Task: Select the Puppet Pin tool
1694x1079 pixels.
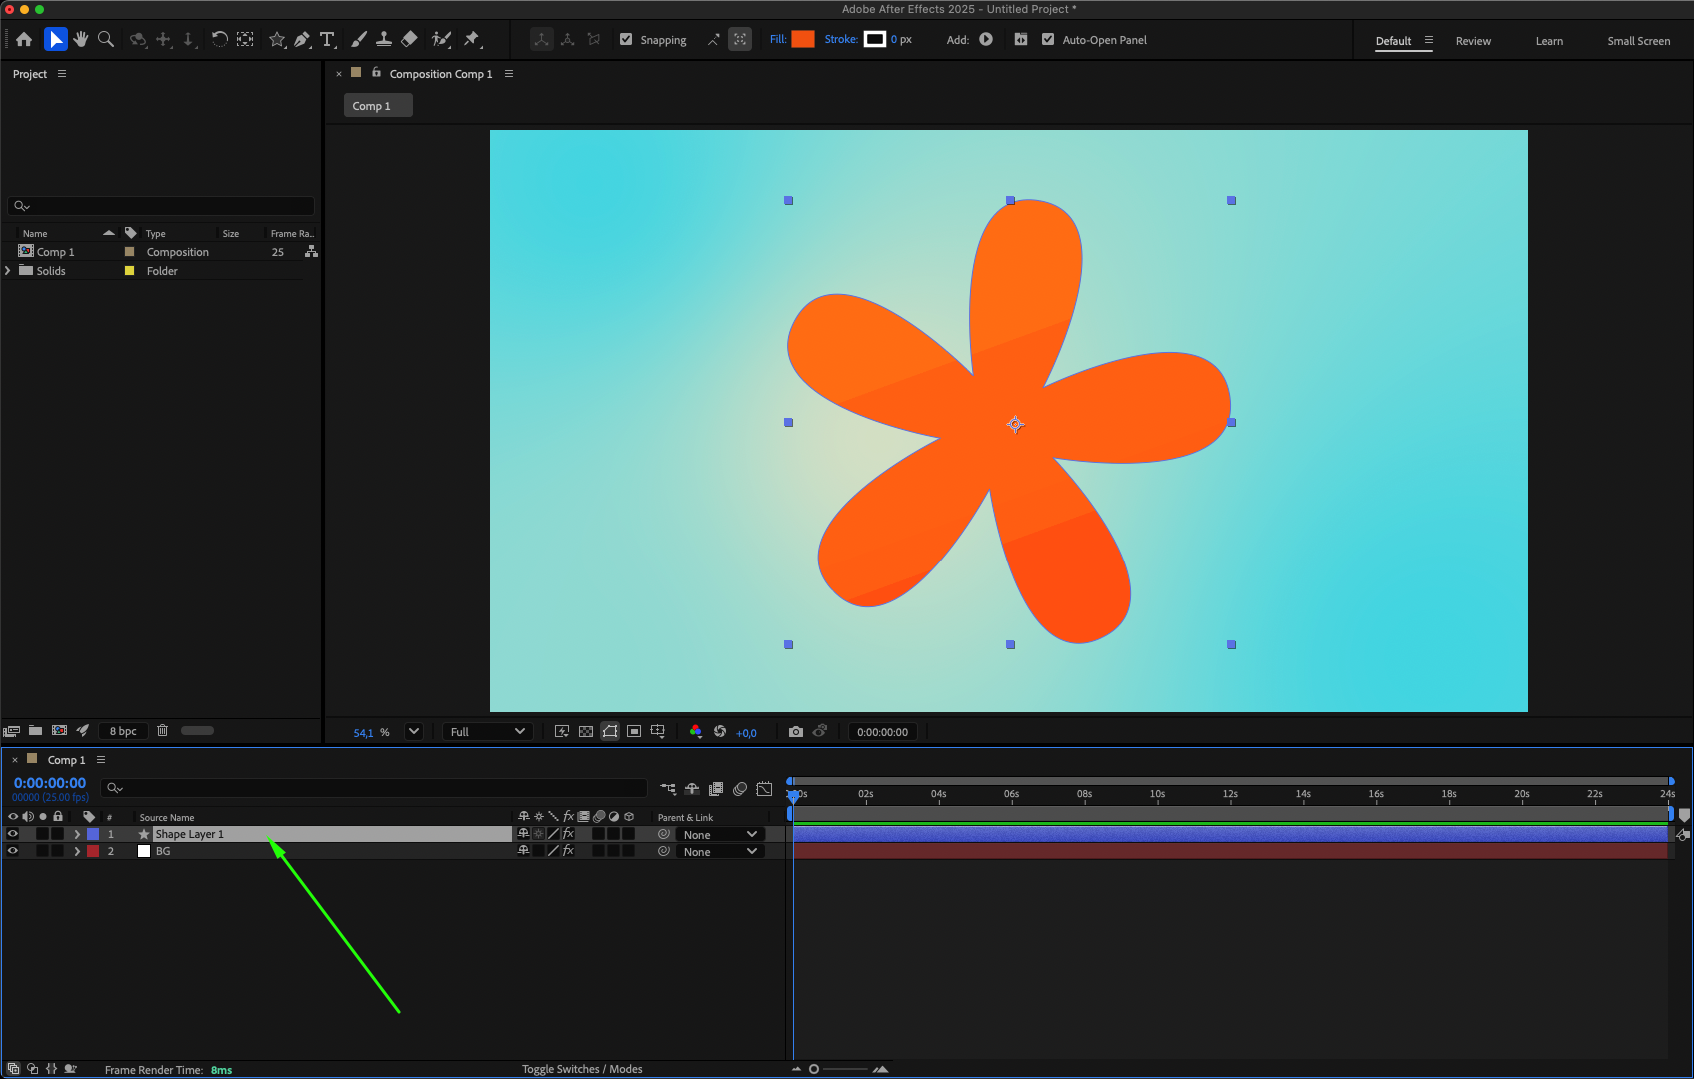Action: 472,39
